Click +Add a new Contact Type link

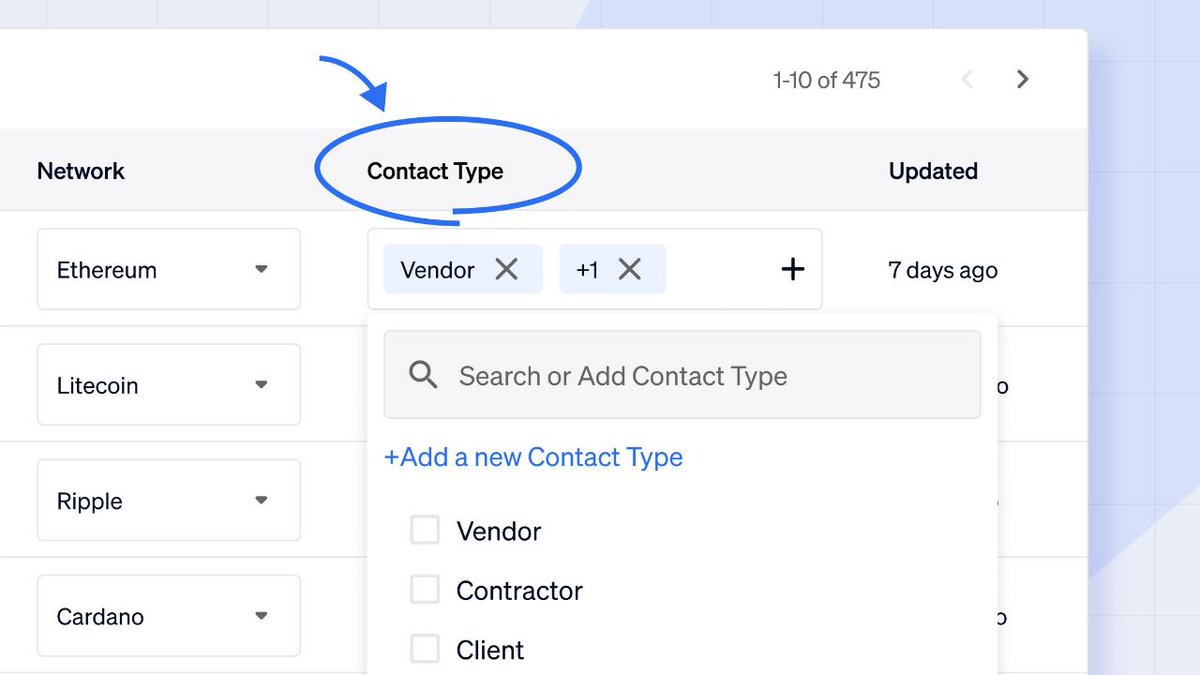534,457
